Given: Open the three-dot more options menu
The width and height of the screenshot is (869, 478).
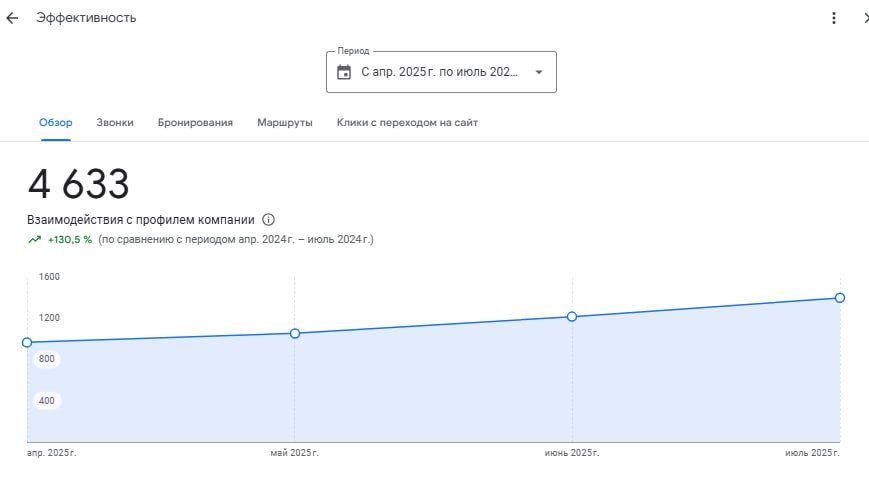Looking at the screenshot, I should (x=834, y=18).
